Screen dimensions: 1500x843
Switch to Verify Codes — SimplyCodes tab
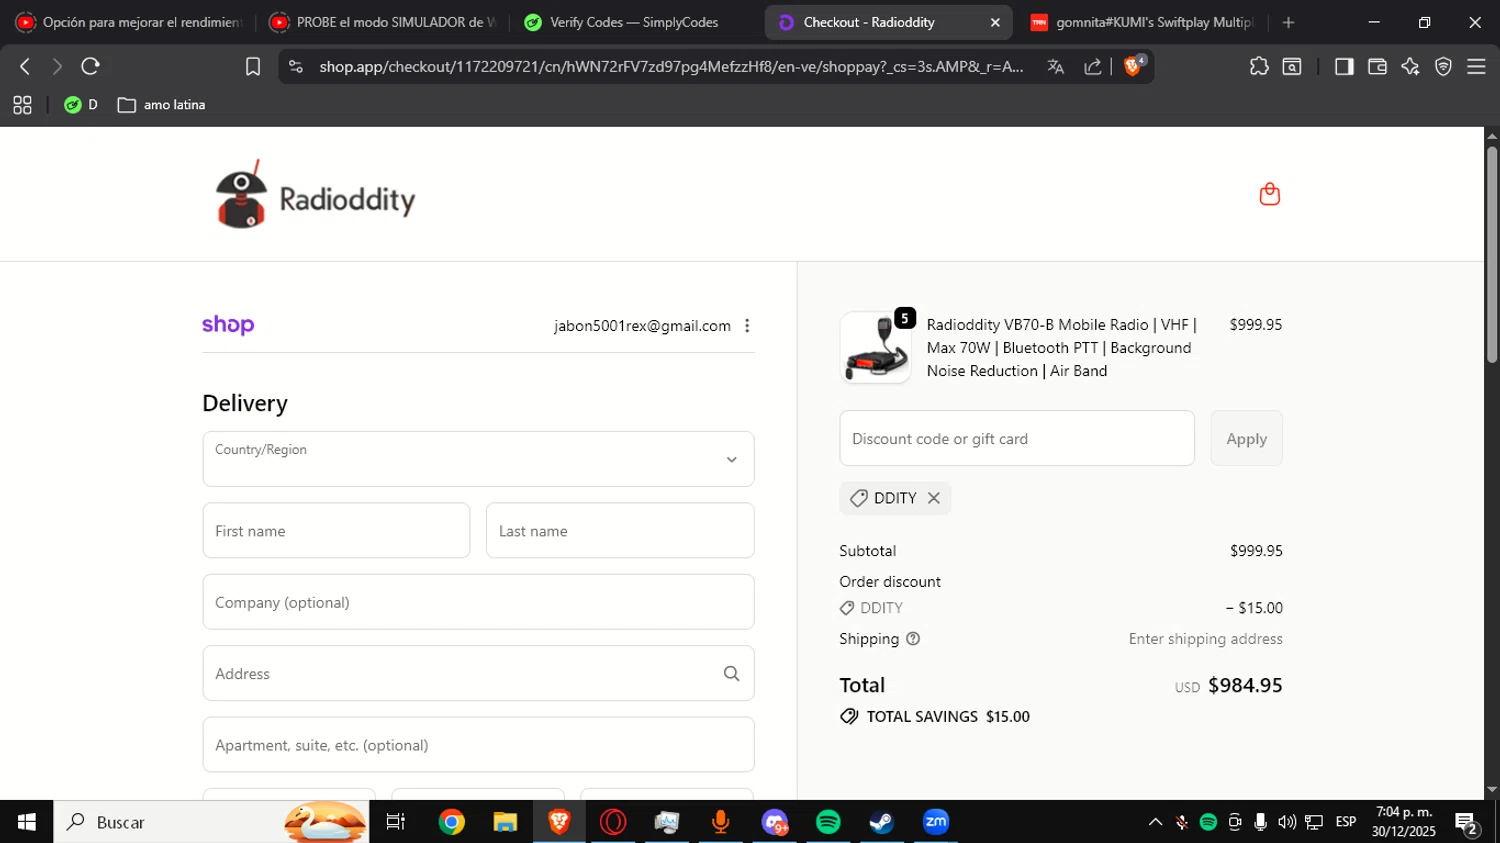click(635, 22)
